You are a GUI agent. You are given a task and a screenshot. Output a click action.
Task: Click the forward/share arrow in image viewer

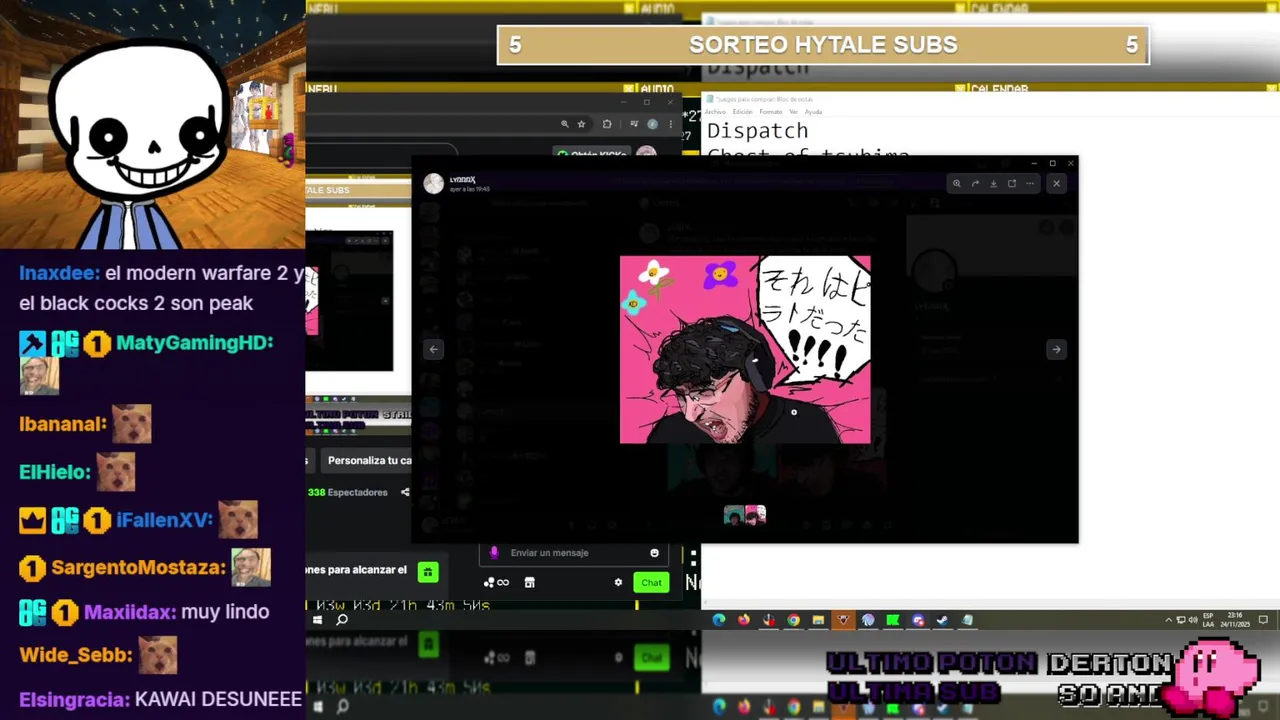click(975, 183)
